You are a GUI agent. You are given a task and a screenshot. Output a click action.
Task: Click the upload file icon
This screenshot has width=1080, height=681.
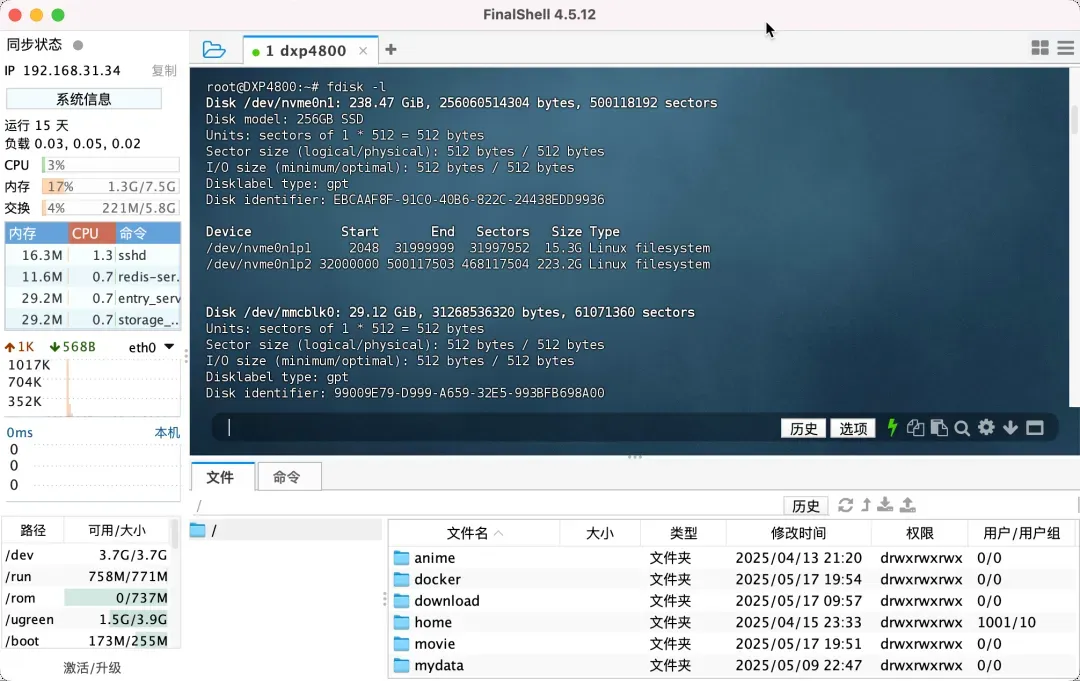click(x=908, y=505)
